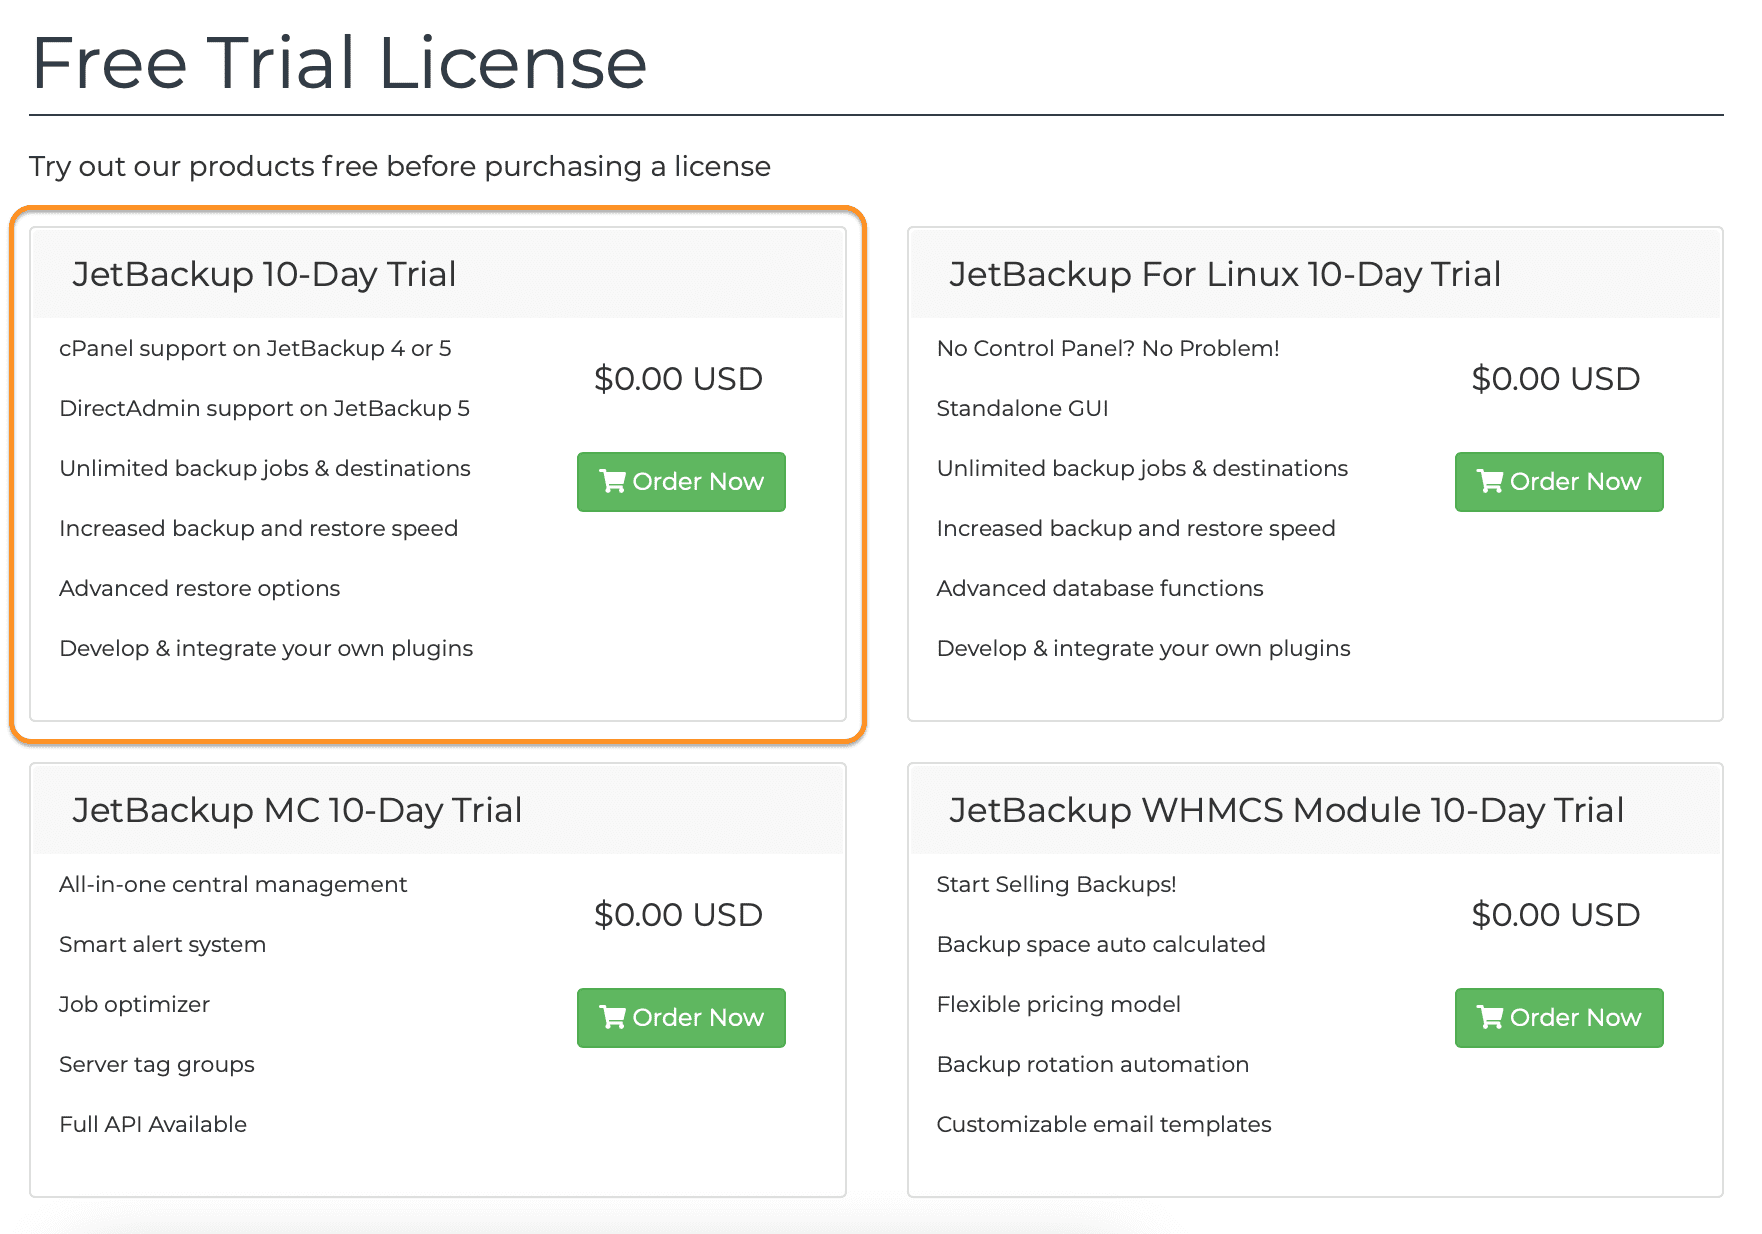
Task: Order the JetBackup WHMCS Module 10-Day Trial
Action: tap(1558, 1017)
